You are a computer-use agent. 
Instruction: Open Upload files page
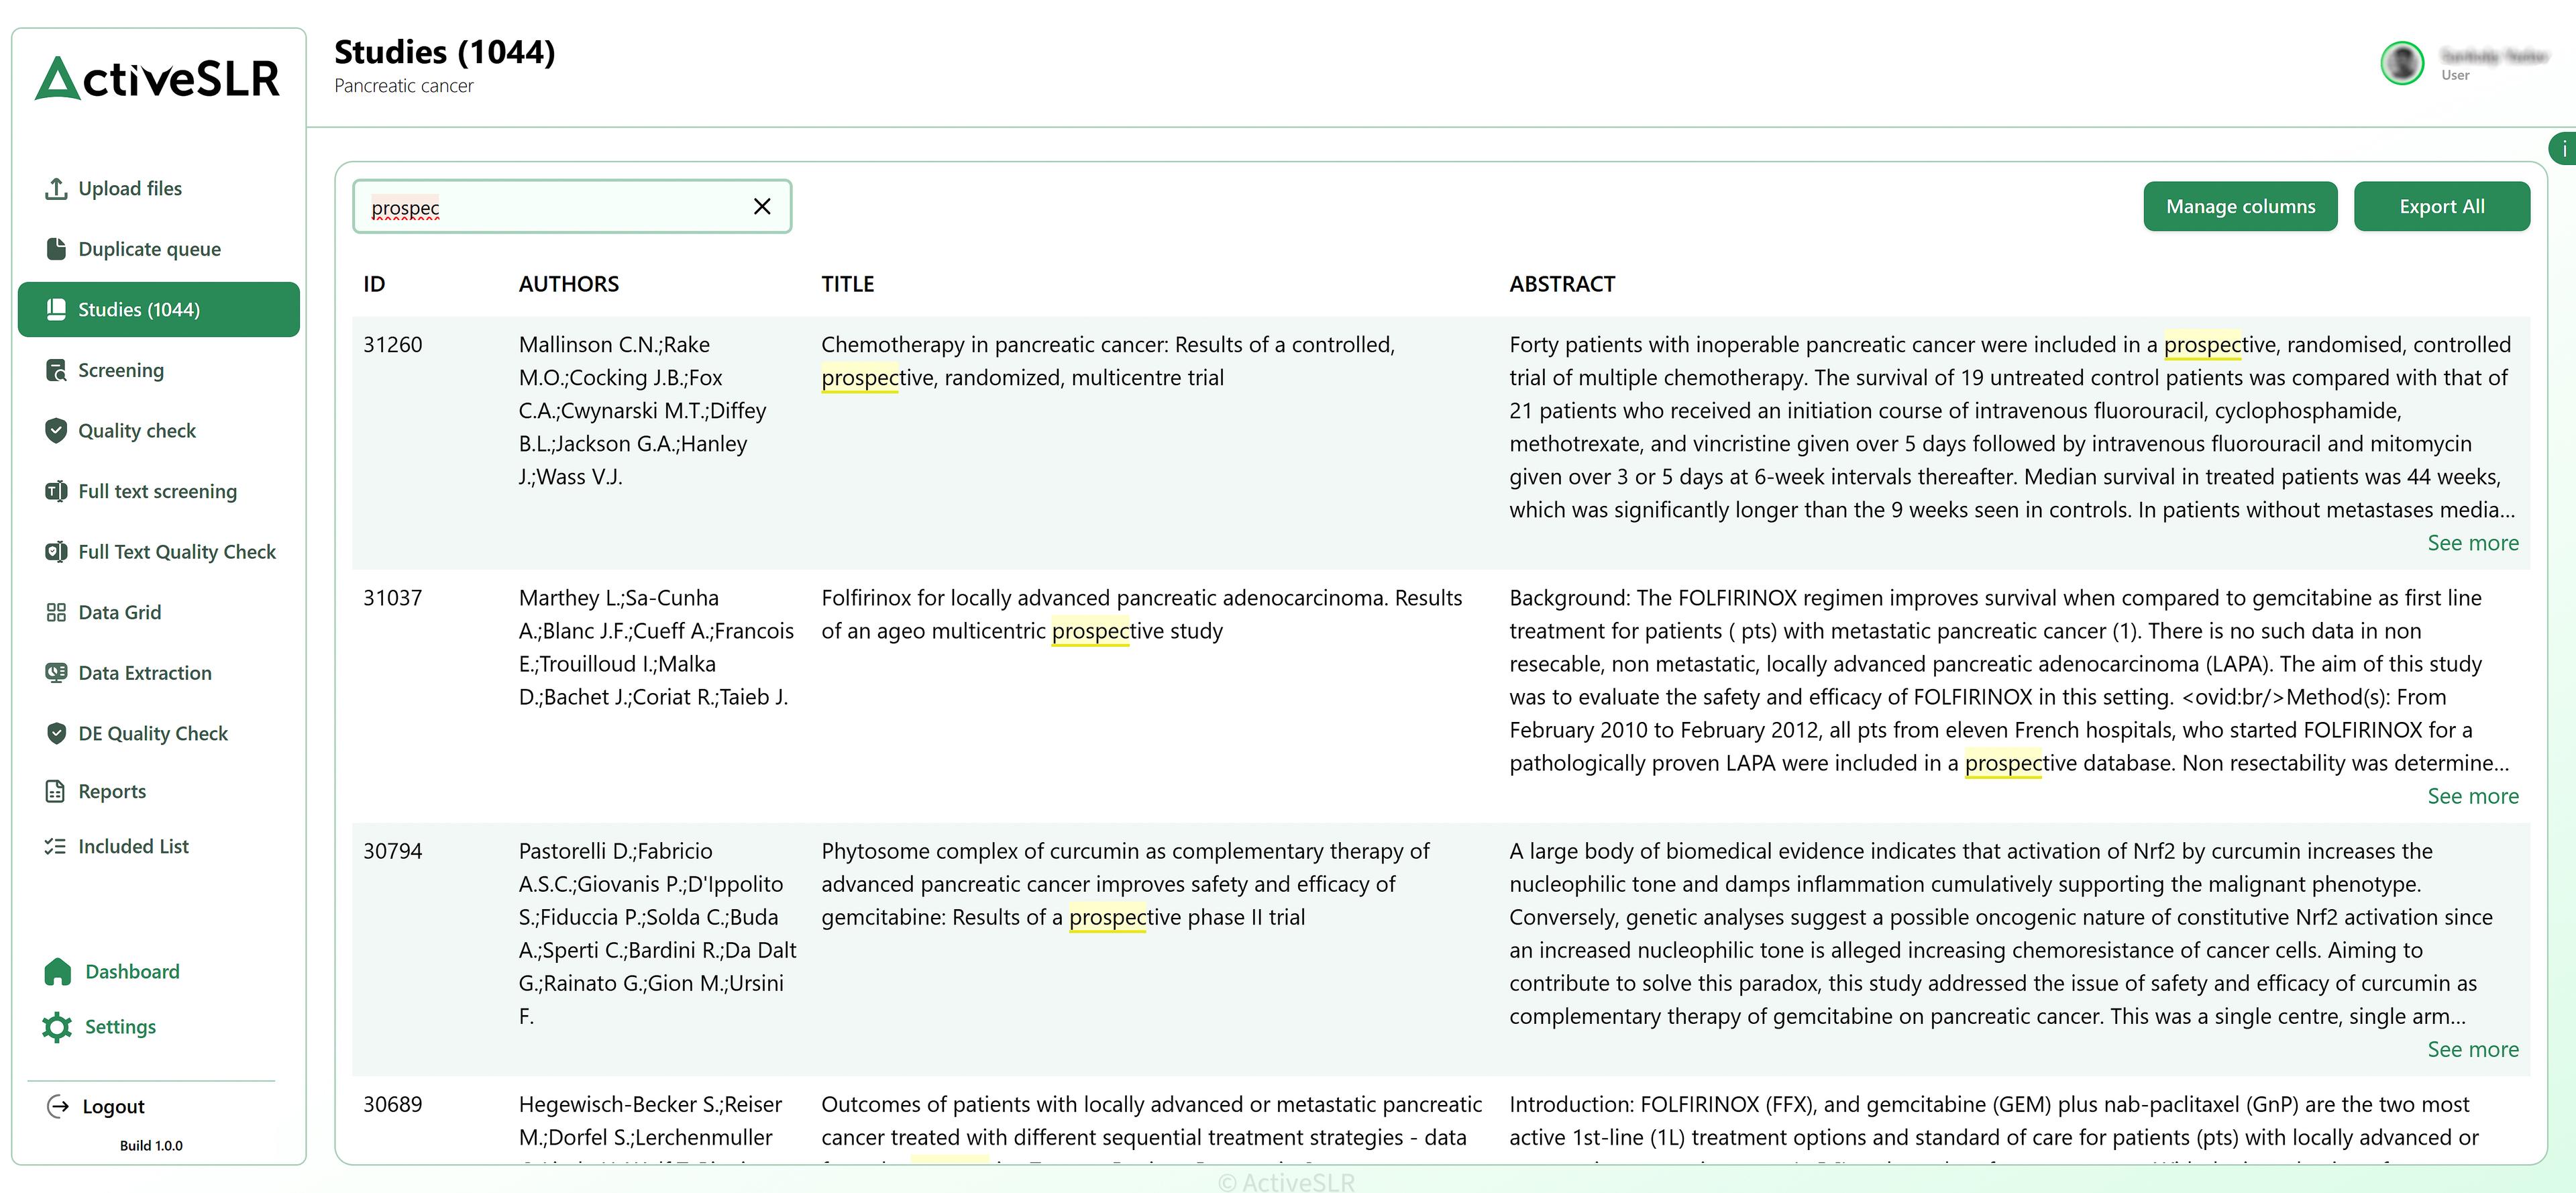pos(130,188)
